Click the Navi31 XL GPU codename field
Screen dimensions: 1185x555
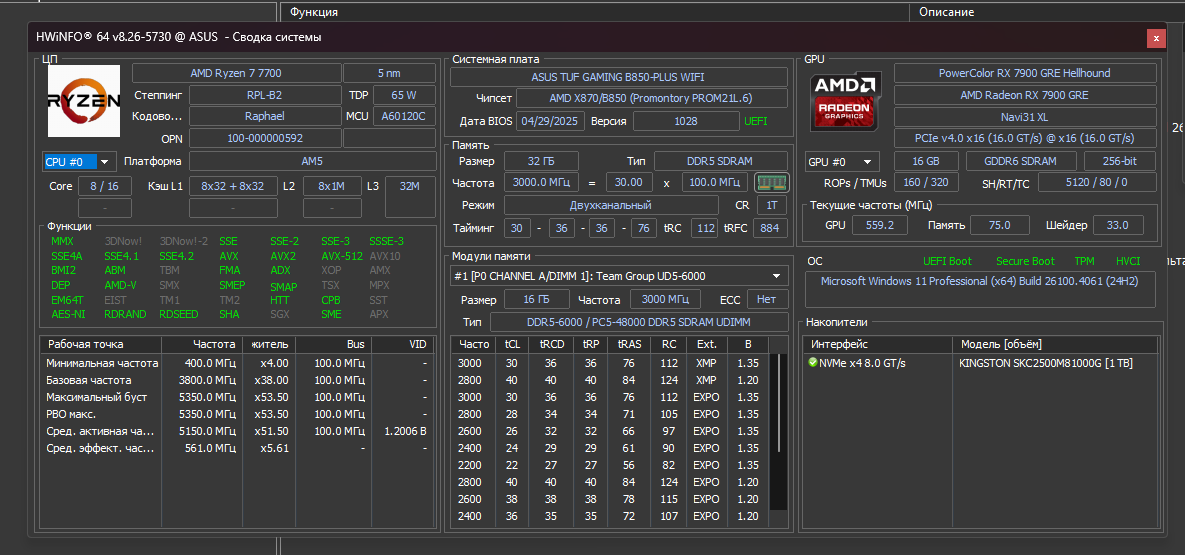click(1026, 117)
